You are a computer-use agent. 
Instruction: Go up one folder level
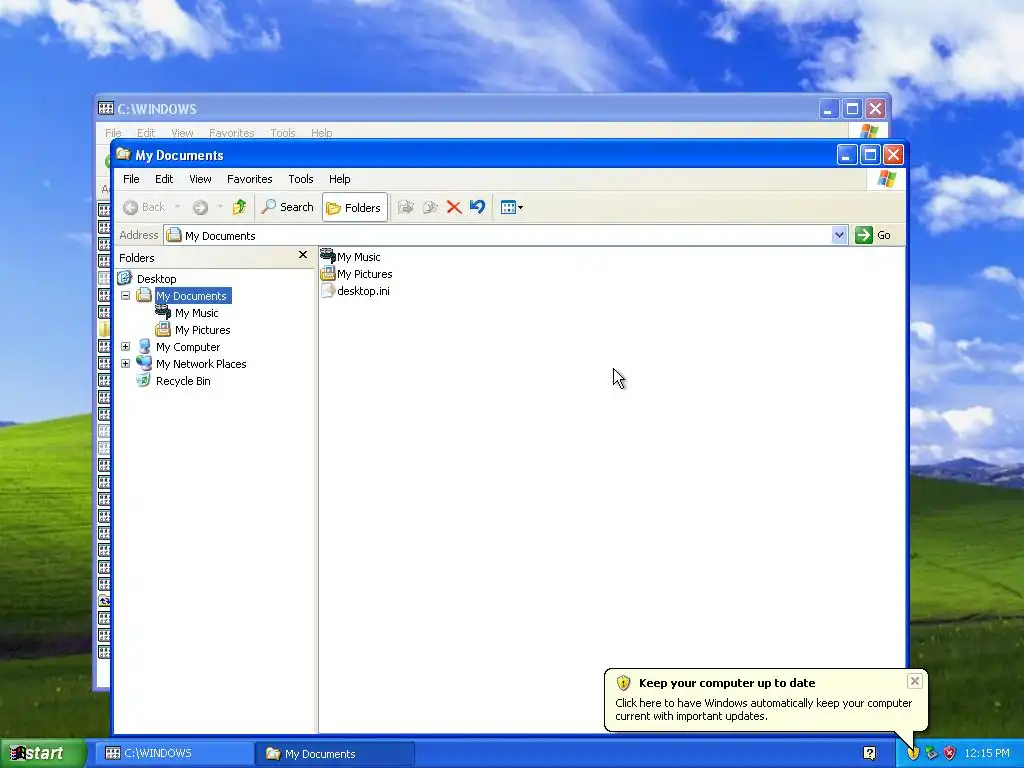(x=239, y=207)
